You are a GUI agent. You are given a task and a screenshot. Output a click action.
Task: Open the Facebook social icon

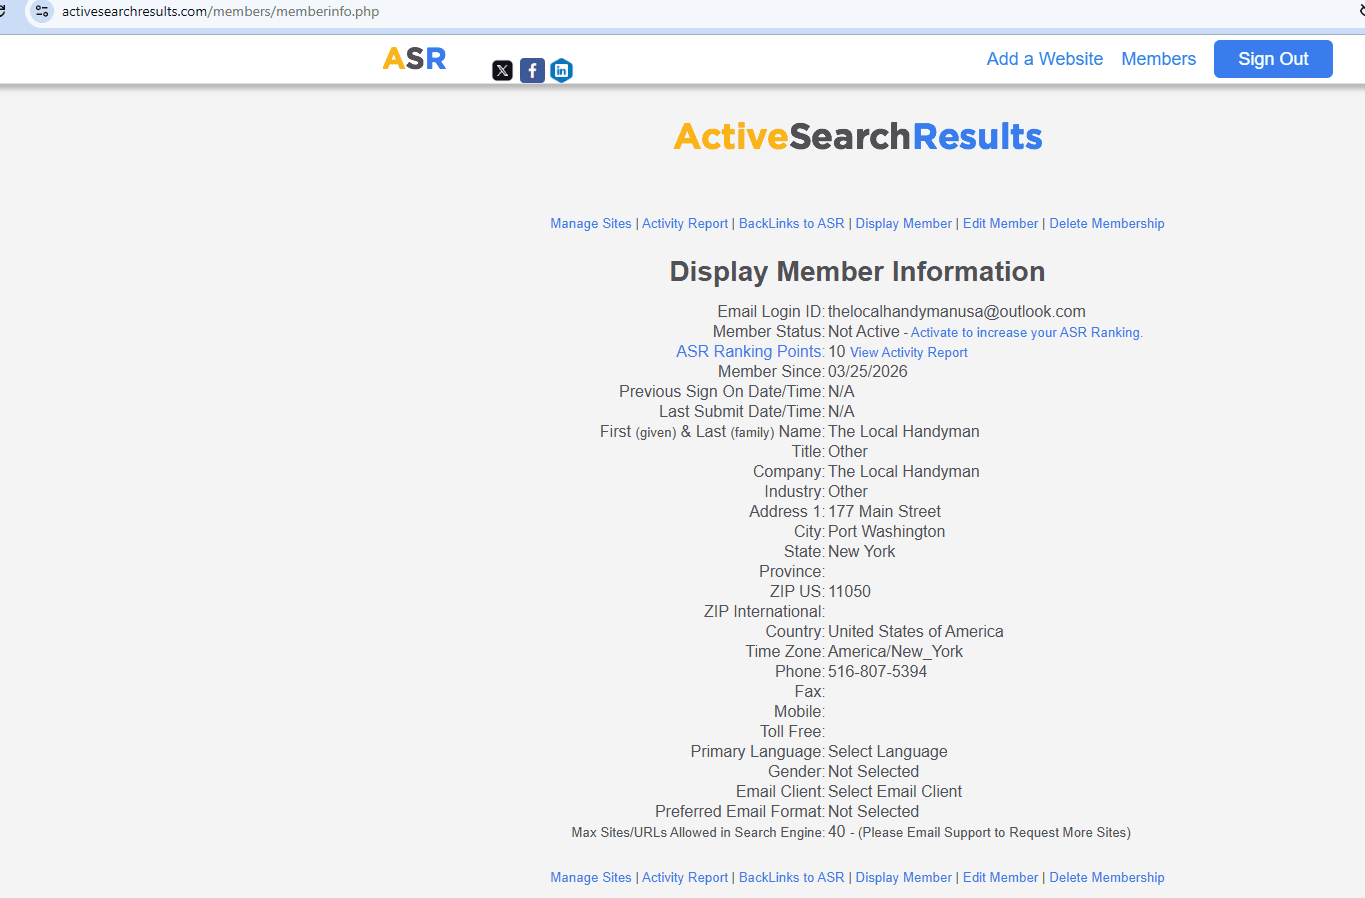click(x=532, y=70)
